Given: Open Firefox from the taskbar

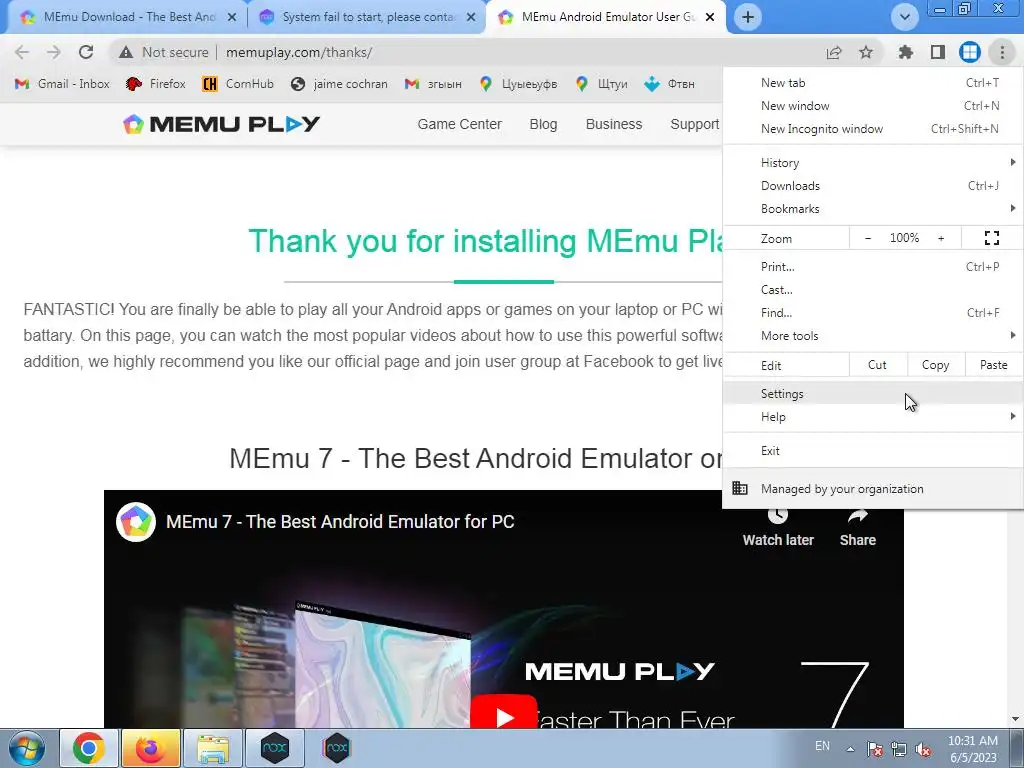Looking at the screenshot, I should 150,748.
